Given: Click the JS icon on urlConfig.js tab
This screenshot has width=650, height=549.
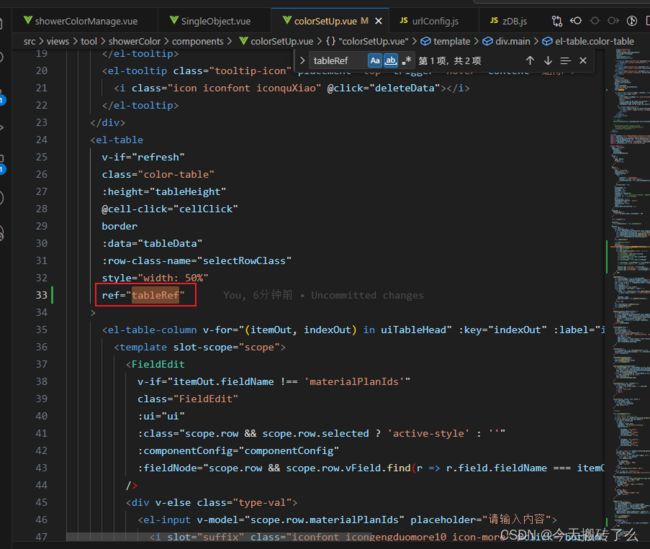Looking at the screenshot, I should (404, 20).
